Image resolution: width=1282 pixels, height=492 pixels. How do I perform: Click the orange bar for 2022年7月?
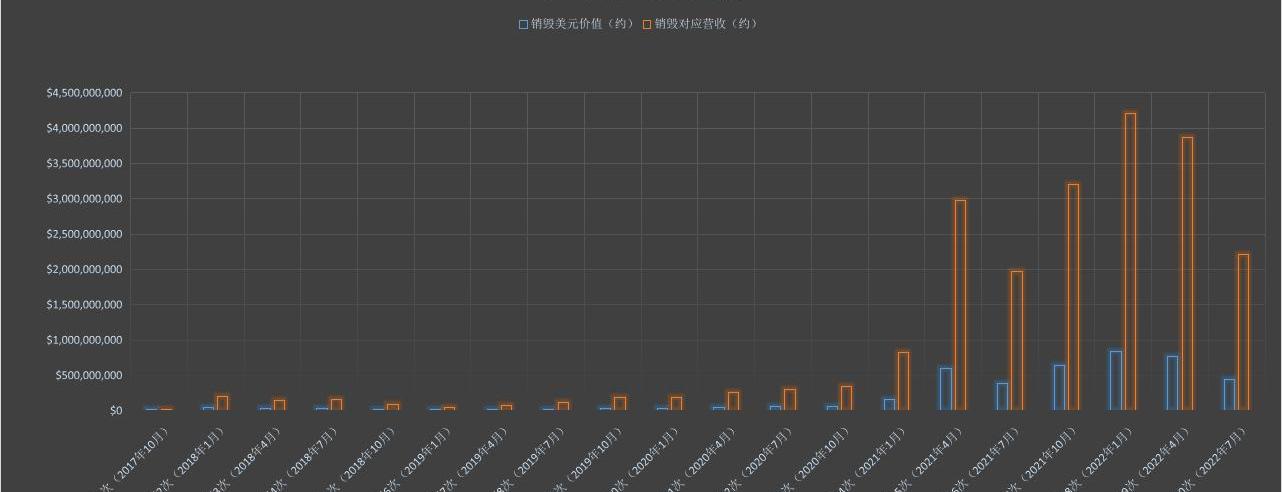click(x=1243, y=331)
